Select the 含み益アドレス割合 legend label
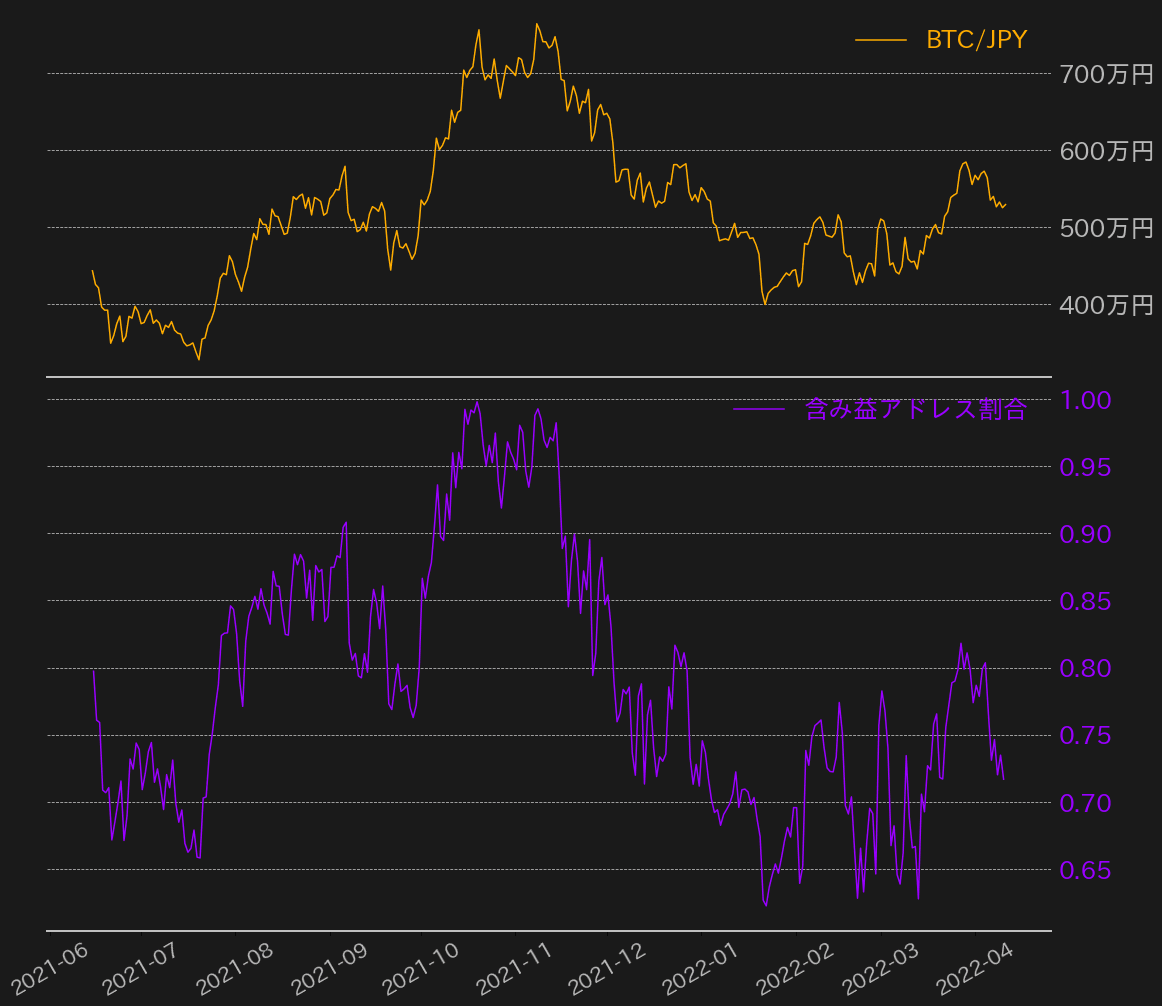1162x1006 pixels. click(x=915, y=409)
